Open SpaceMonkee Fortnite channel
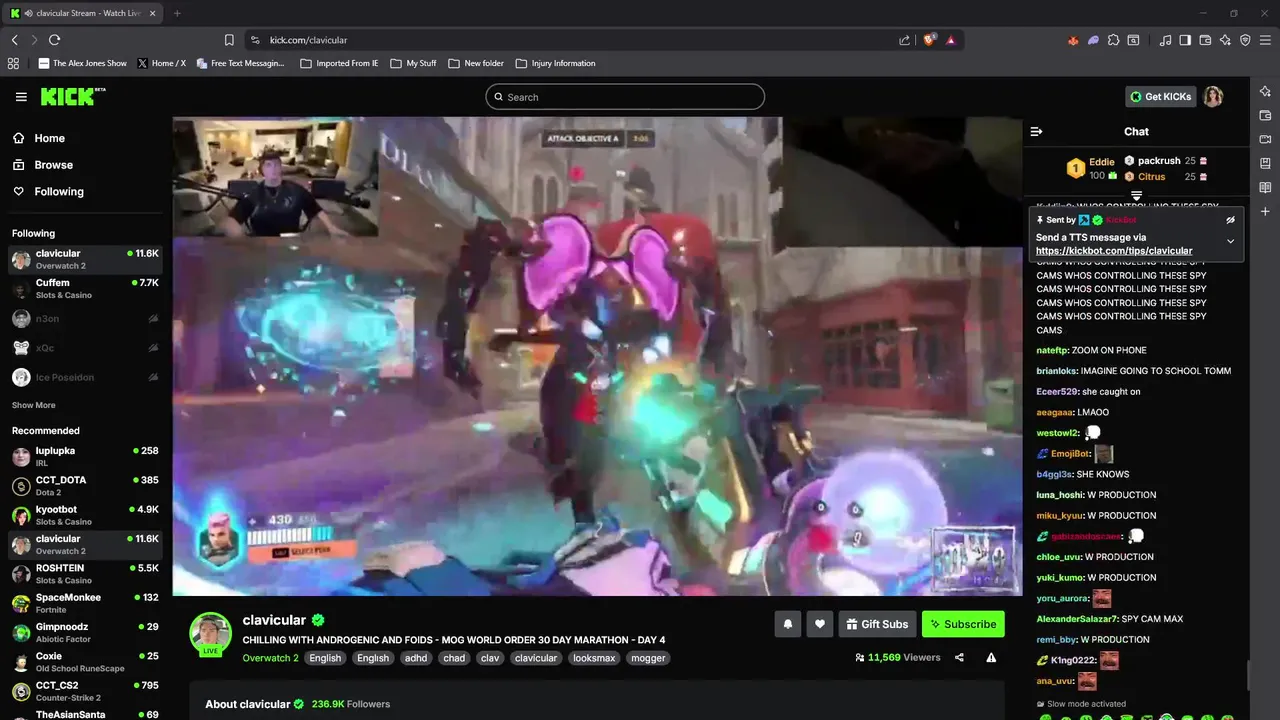The image size is (1280, 720). (85, 603)
